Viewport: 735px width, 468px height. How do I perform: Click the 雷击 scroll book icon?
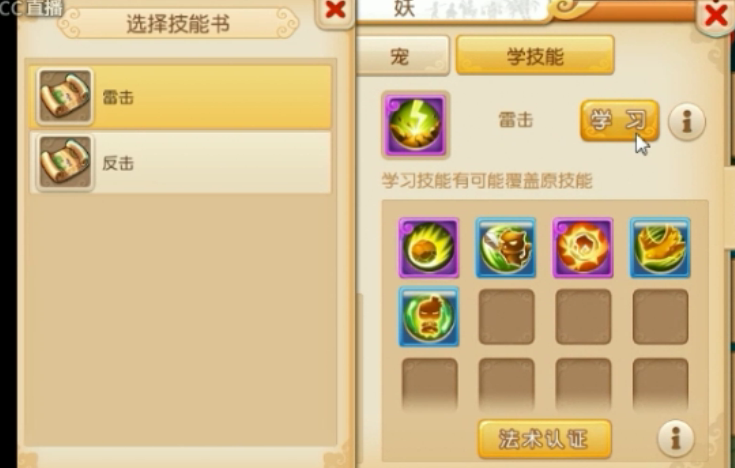[65, 97]
